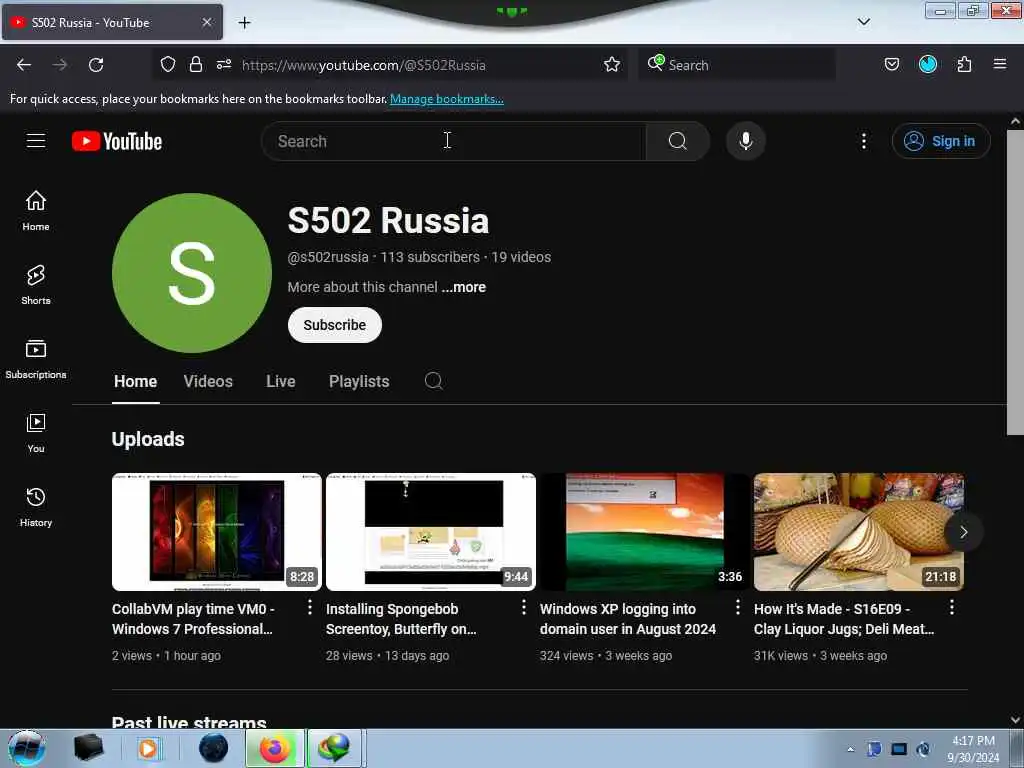Click the YouTube search magnifier button

click(677, 141)
